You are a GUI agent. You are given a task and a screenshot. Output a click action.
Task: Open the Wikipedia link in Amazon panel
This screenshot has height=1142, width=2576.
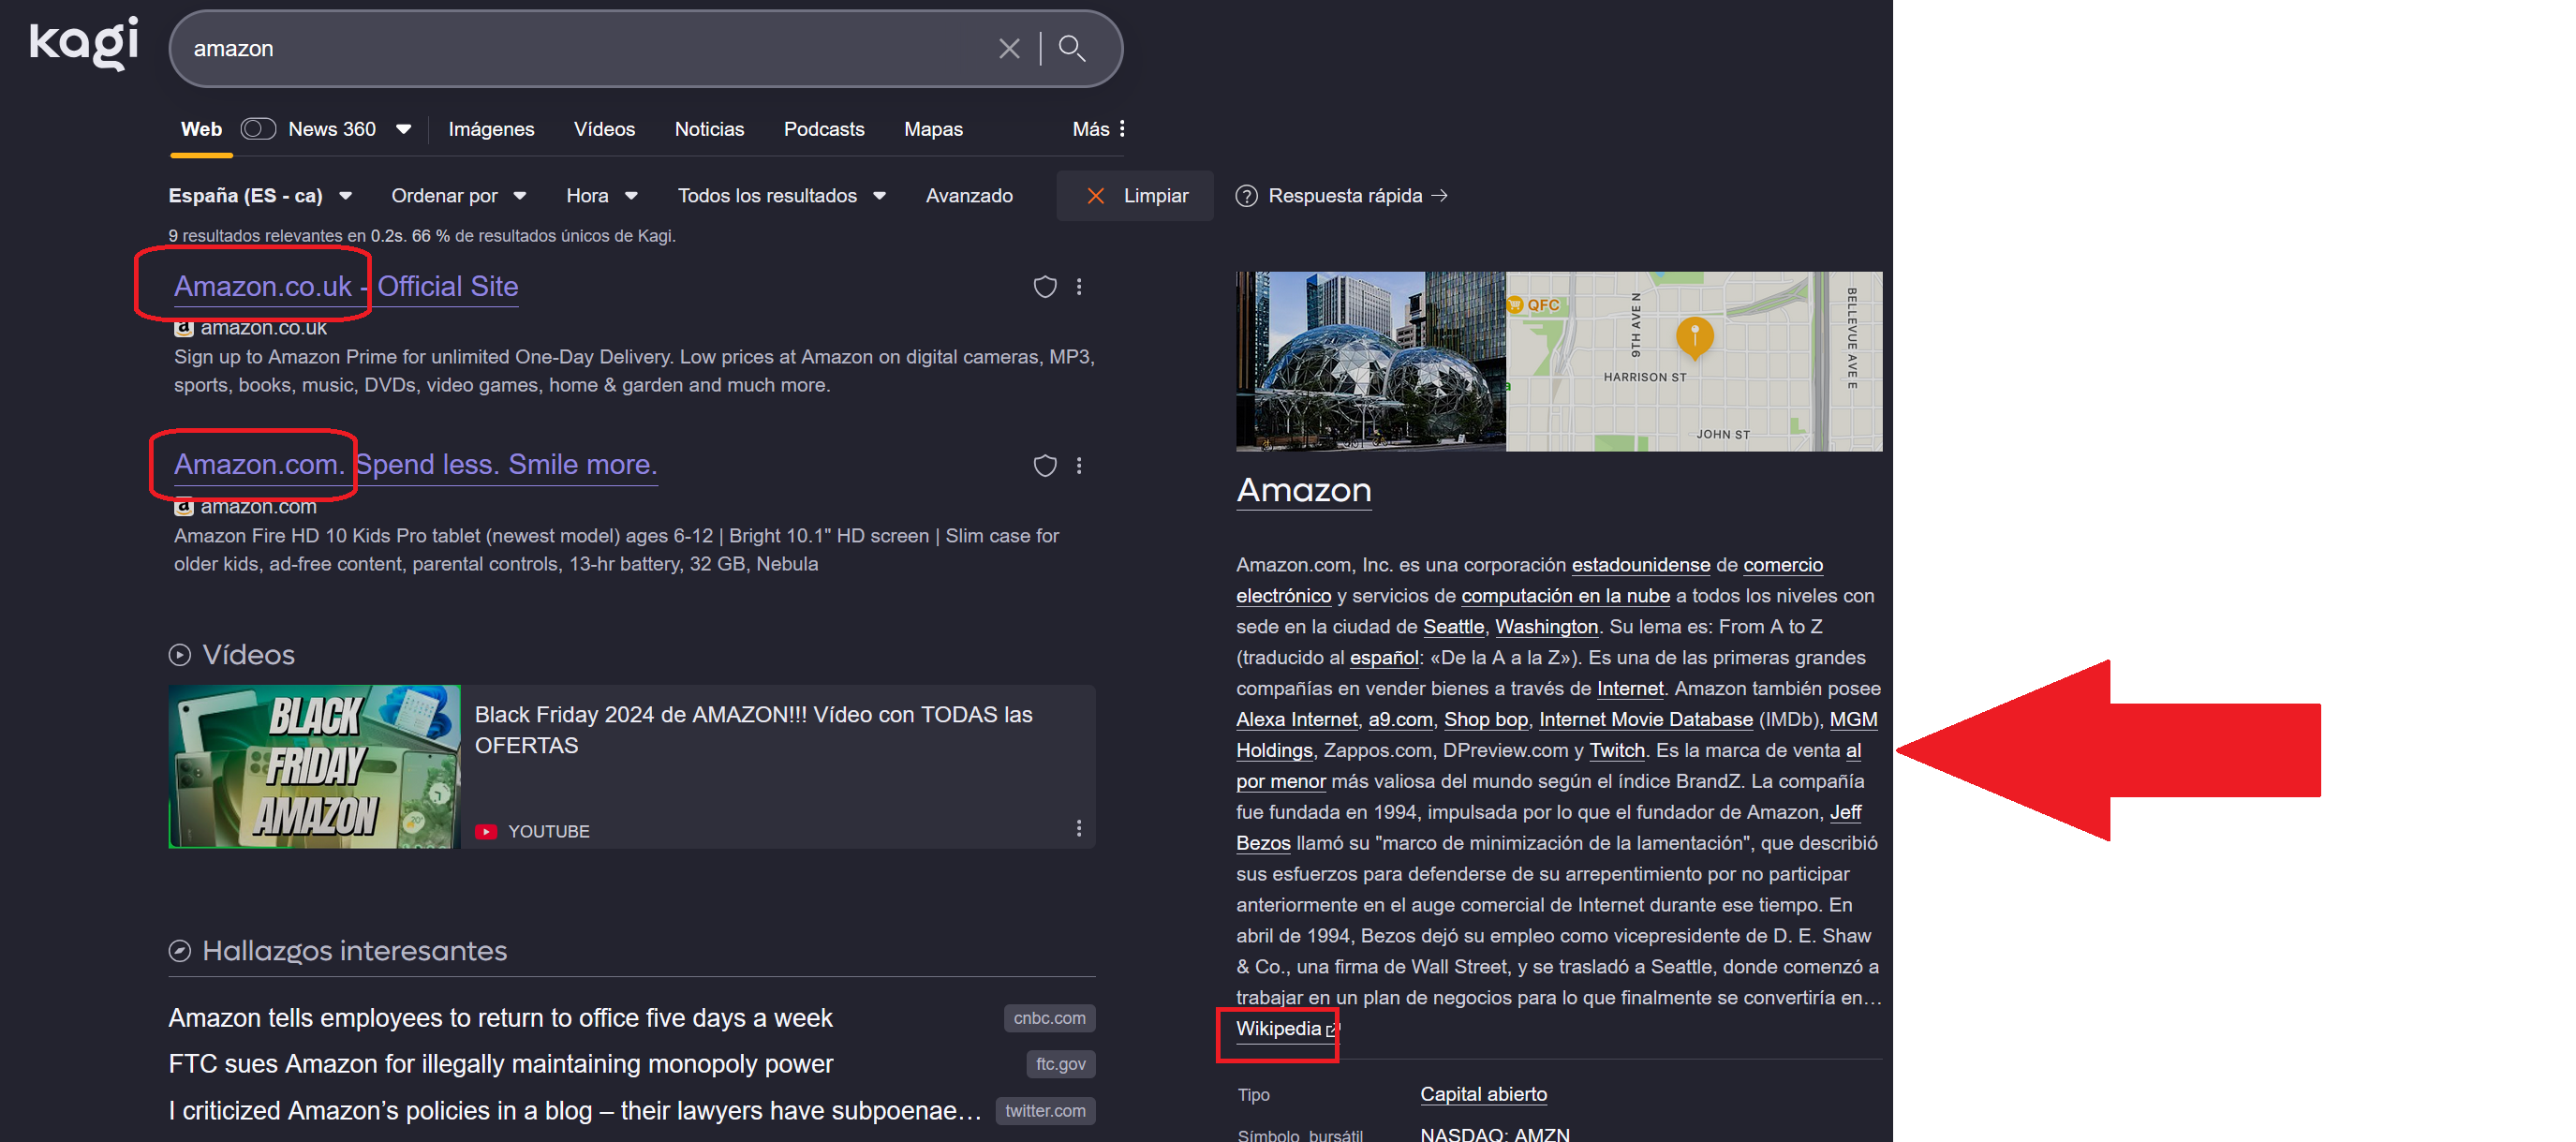click(x=1278, y=1028)
